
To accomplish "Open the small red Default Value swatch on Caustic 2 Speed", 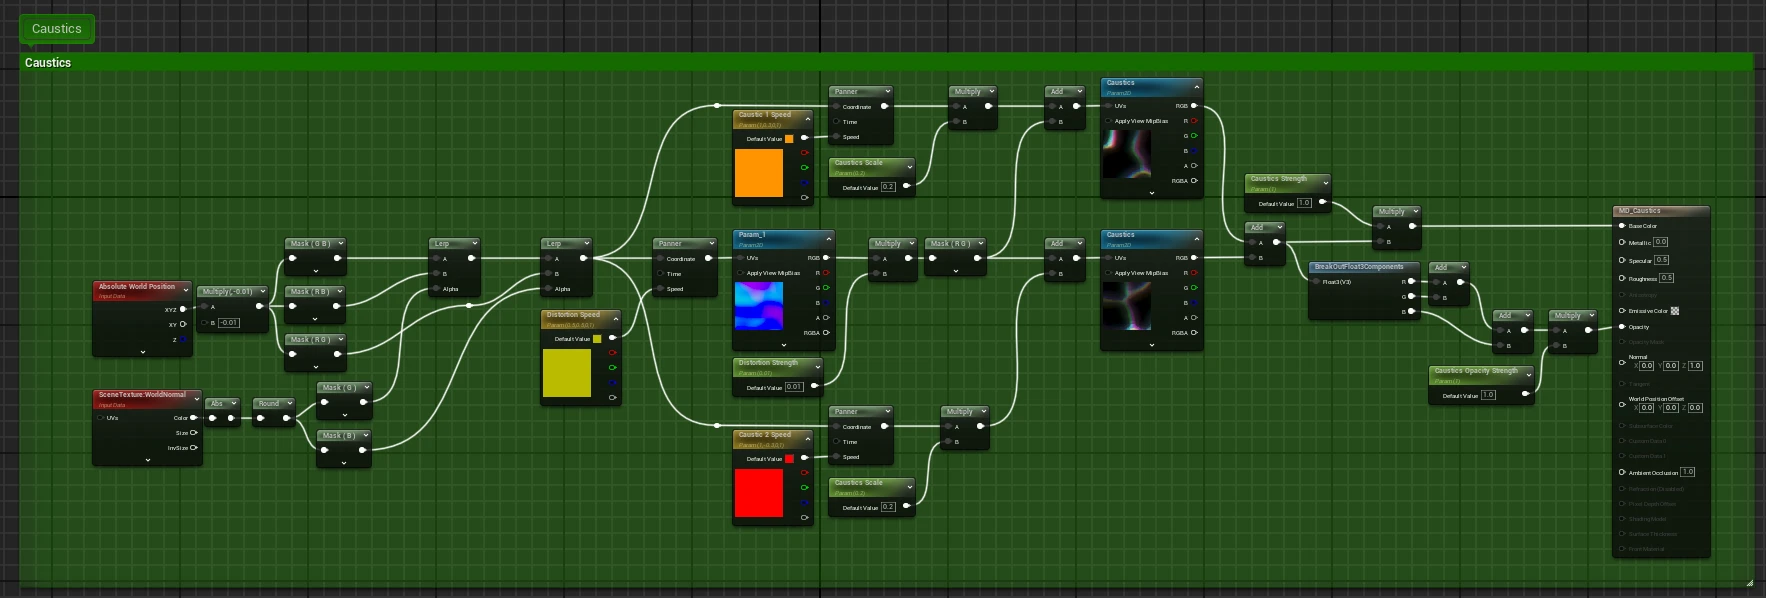I will (789, 458).
